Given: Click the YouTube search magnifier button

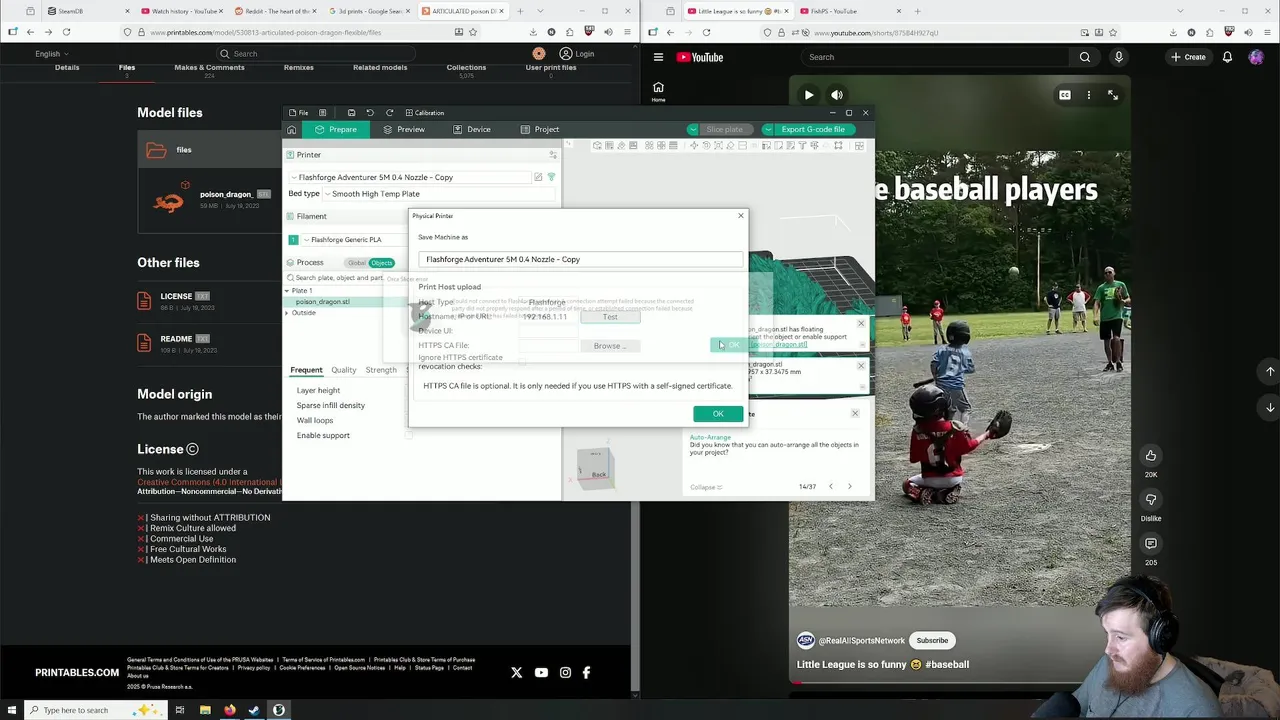Looking at the screenshot, I should point(1085,57).
